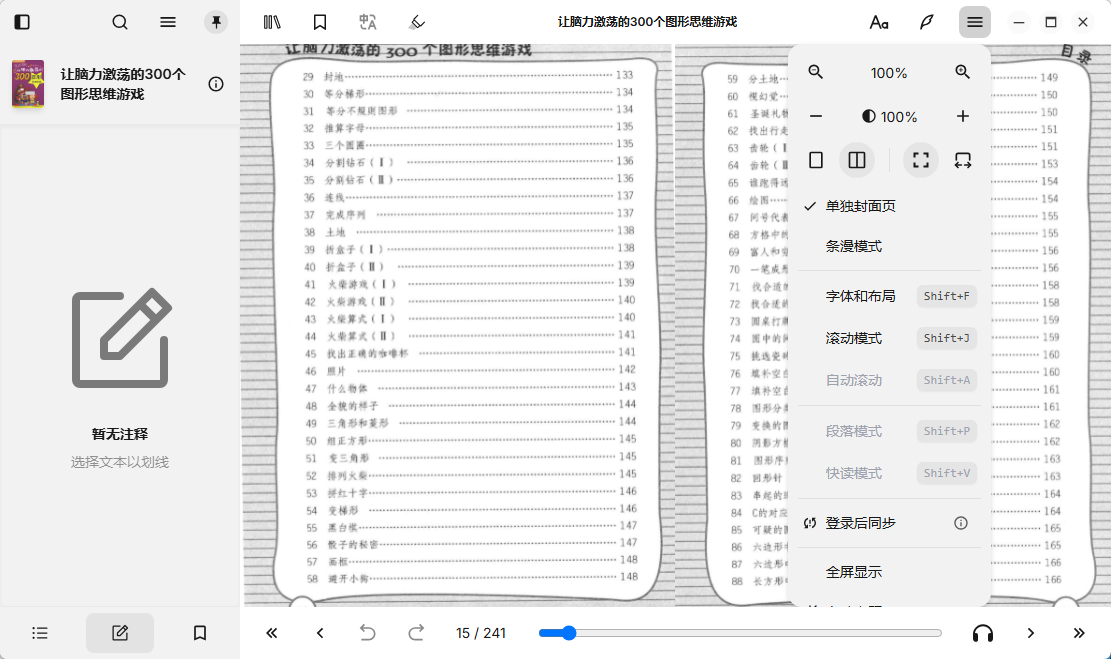Toggle 滚动模式

pos(889,338)
